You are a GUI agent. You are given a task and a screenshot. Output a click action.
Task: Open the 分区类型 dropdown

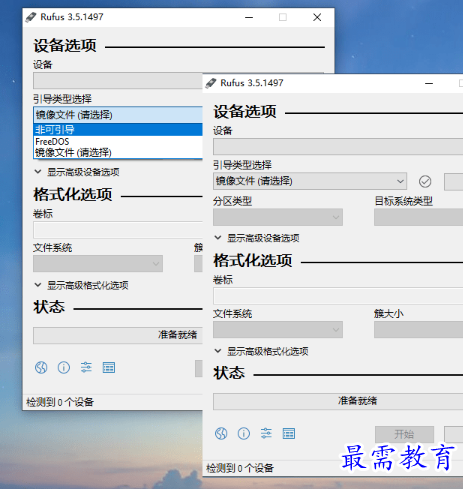pyautogui.click(x=278, y=217)
